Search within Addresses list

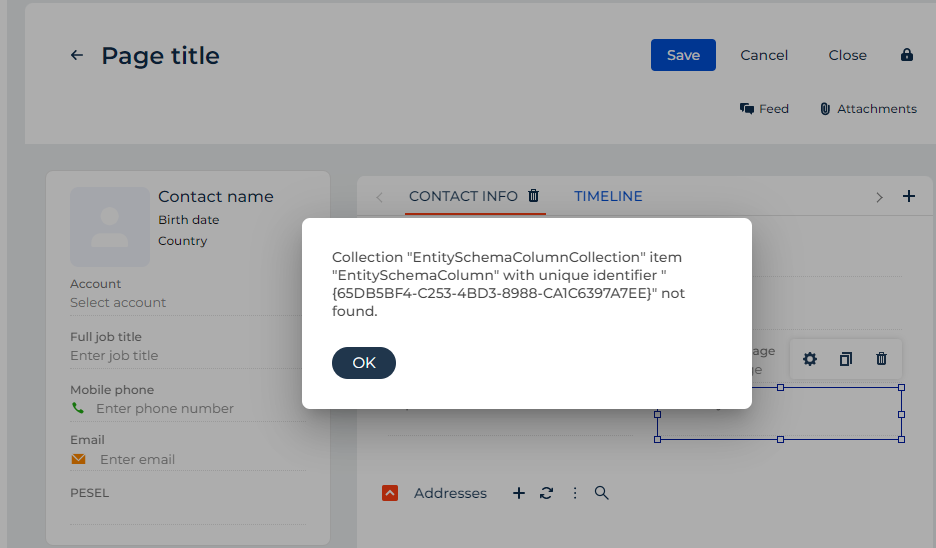602,493
